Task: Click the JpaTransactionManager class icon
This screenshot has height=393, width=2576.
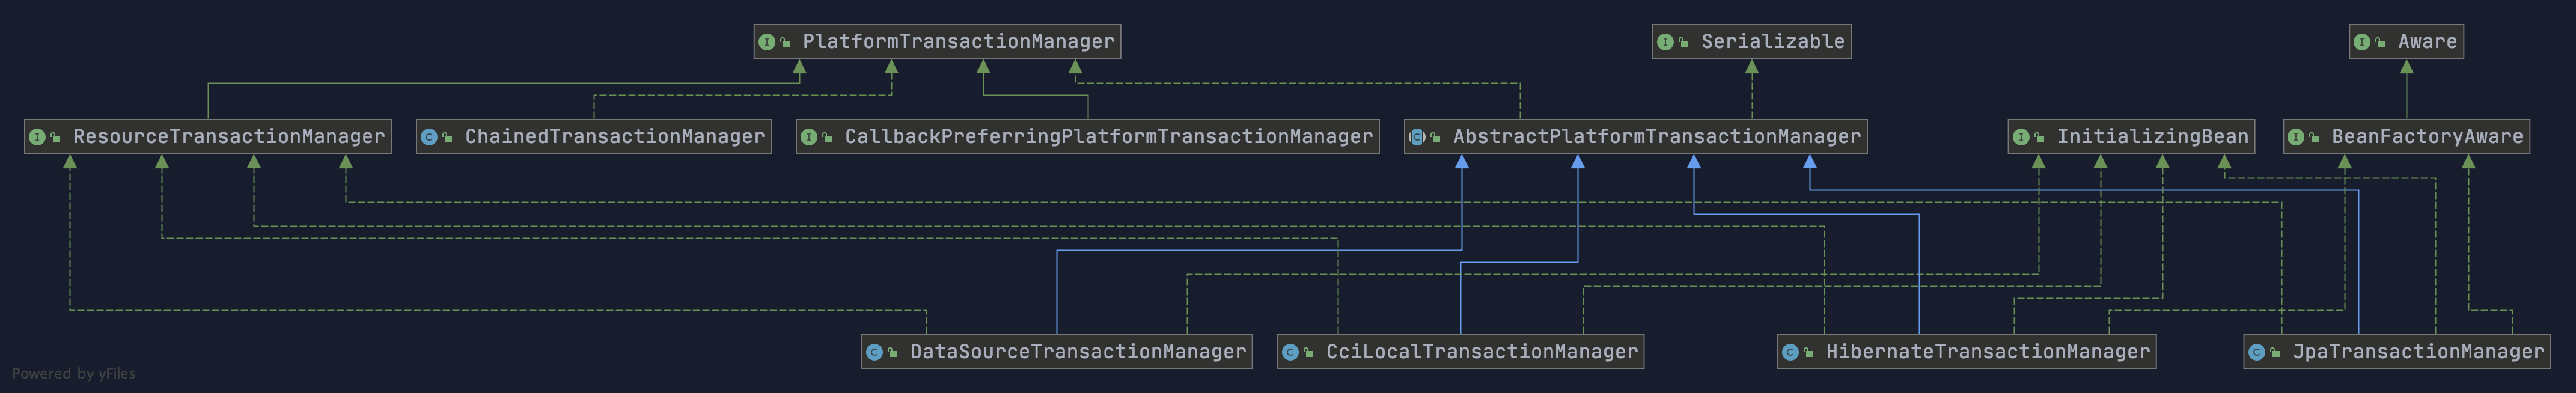Action: point(2257,352)
